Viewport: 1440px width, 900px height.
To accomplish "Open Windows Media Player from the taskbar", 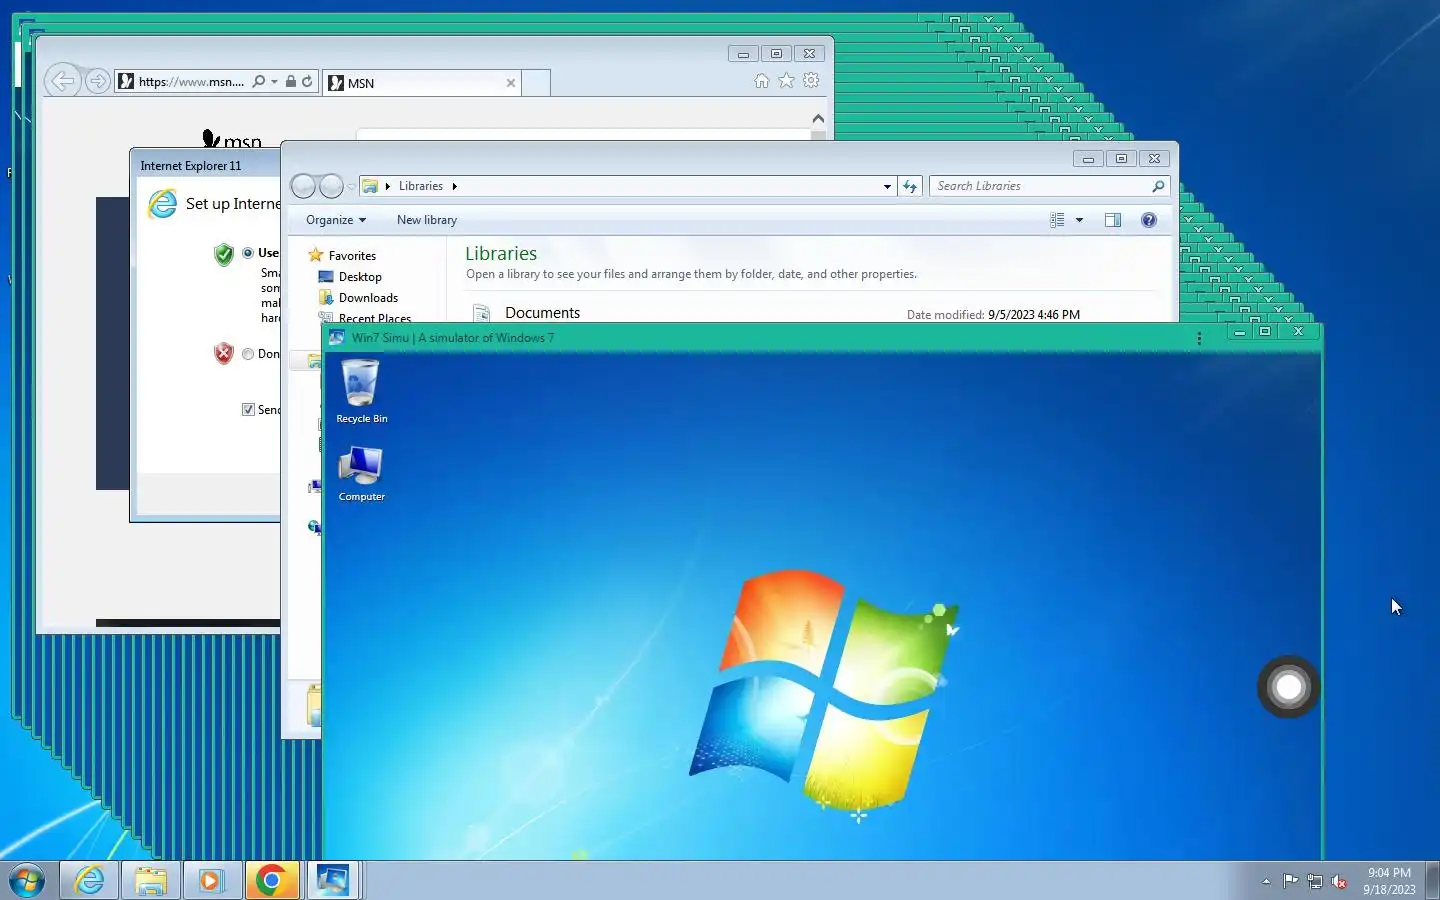I will 211,881.
